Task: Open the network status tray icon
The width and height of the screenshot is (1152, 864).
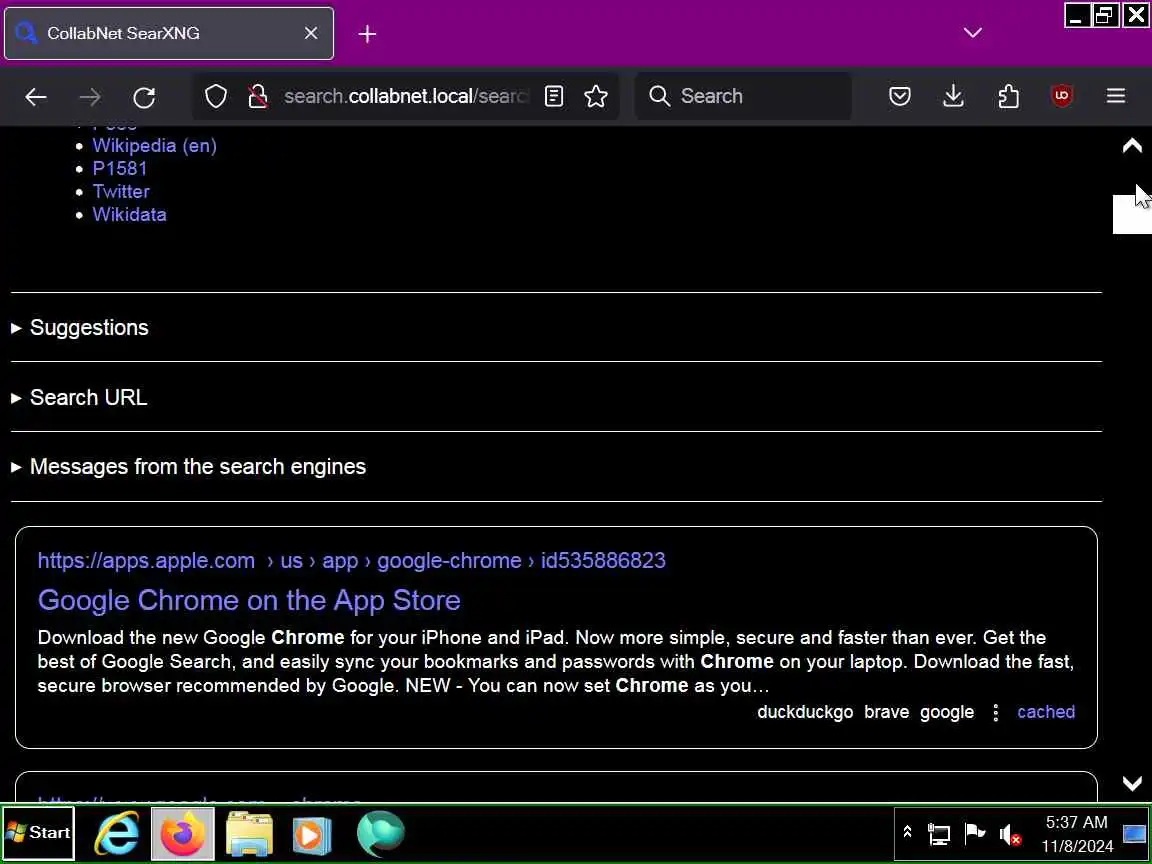Action: pos(939,834)
